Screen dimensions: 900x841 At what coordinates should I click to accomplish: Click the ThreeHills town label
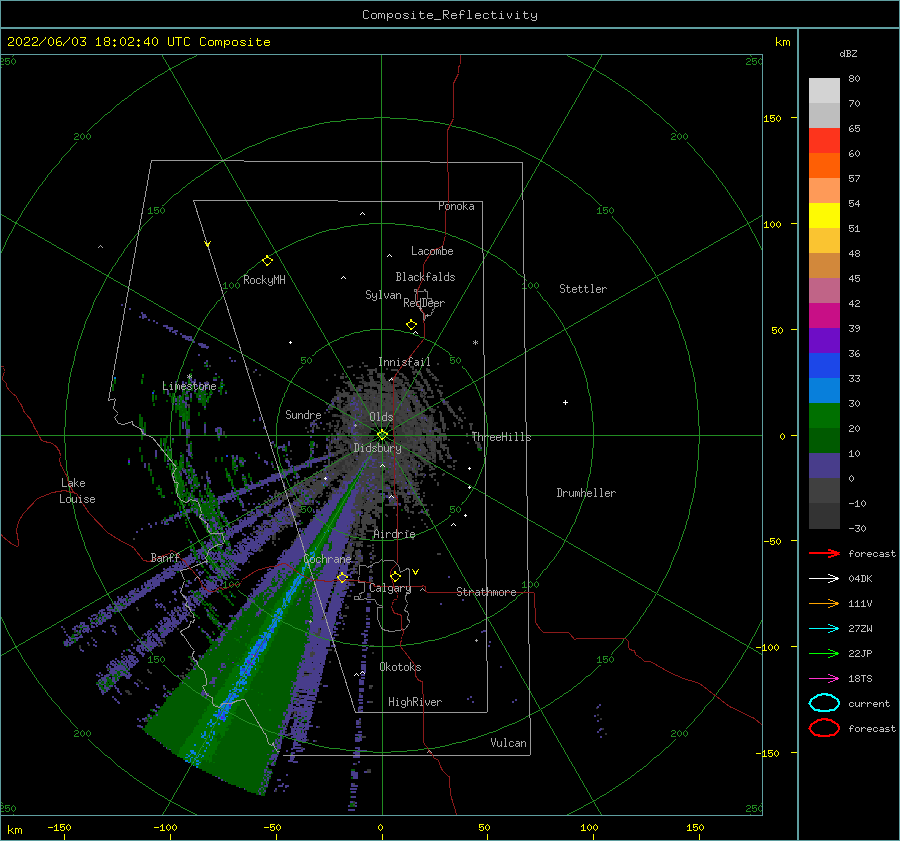(x=501, y=437)
